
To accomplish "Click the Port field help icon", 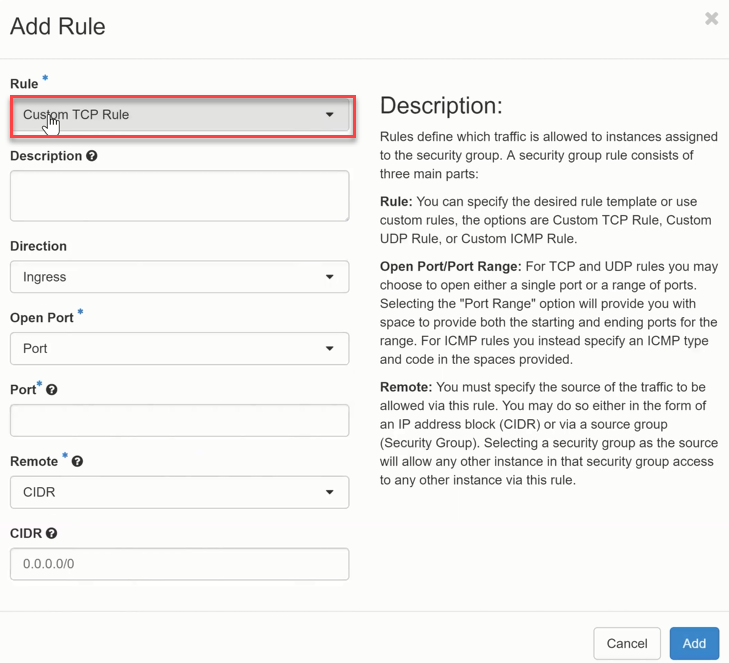I will pos(52,389).
